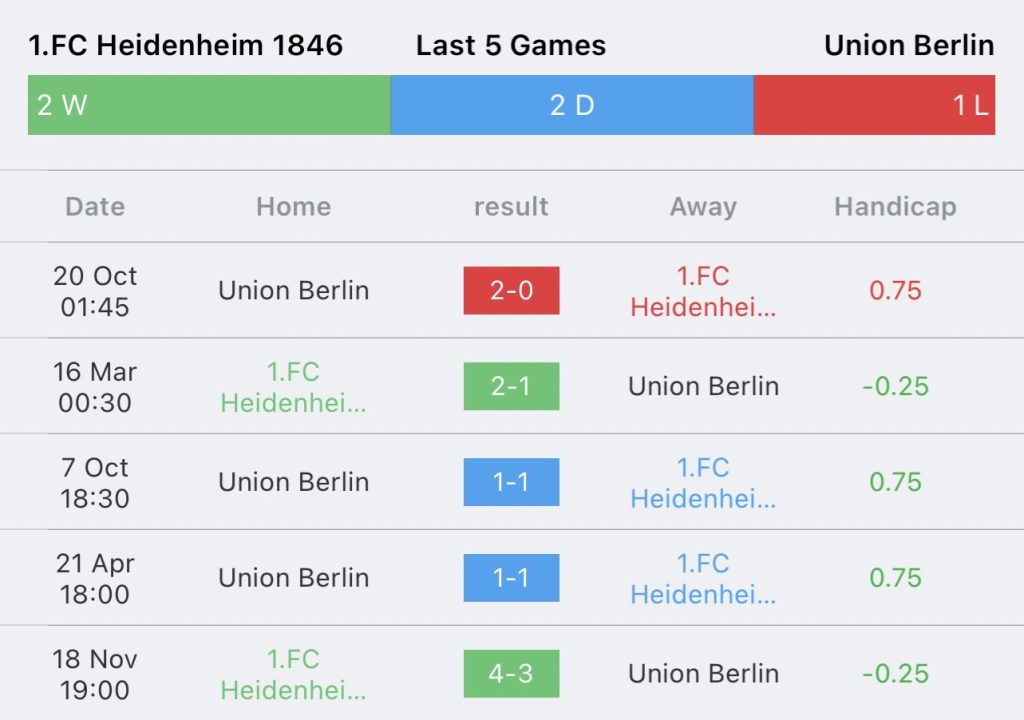Click -0.25 handicap in 18 Nov row

(x=895, y=674)
